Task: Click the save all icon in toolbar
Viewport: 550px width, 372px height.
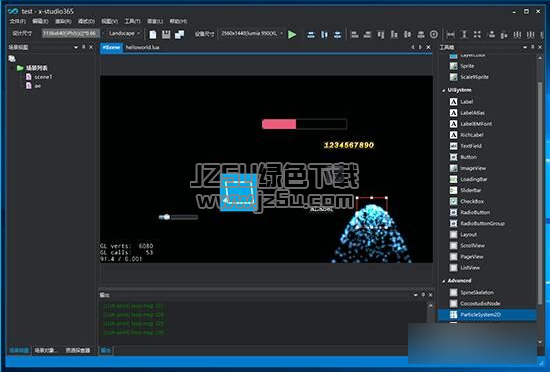Action: 179,34
